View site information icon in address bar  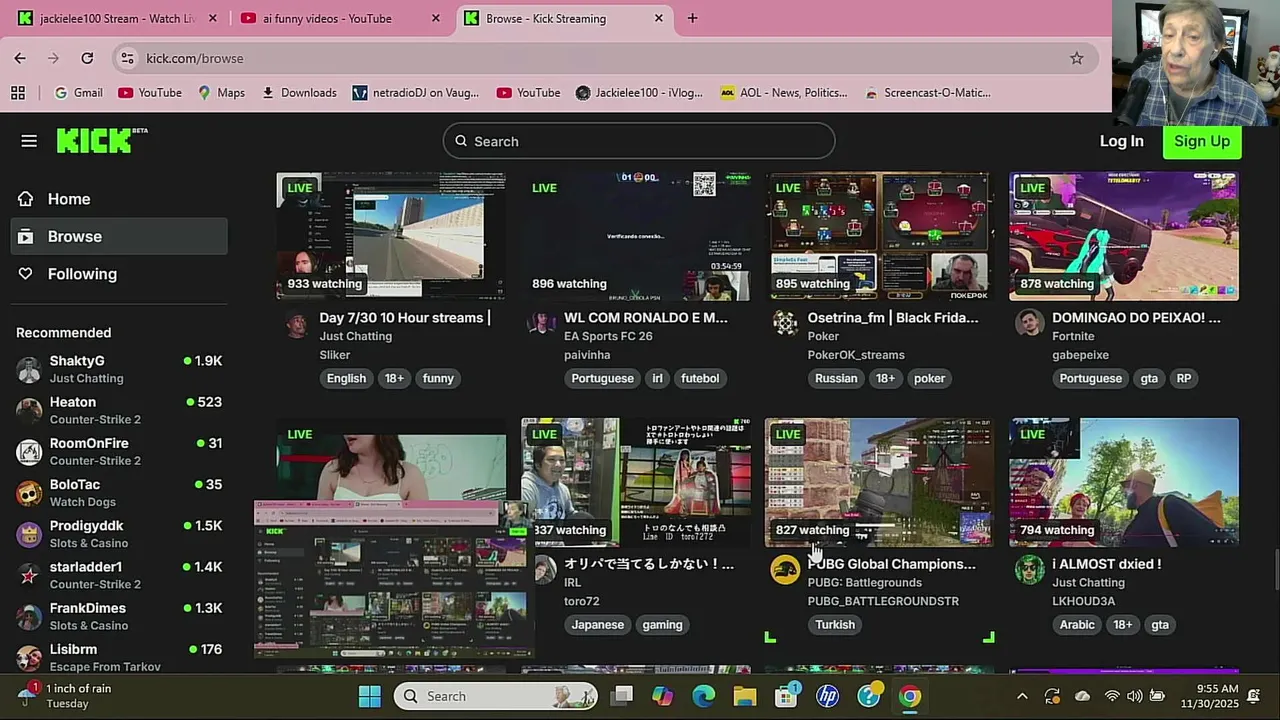(x=127, y=58)
